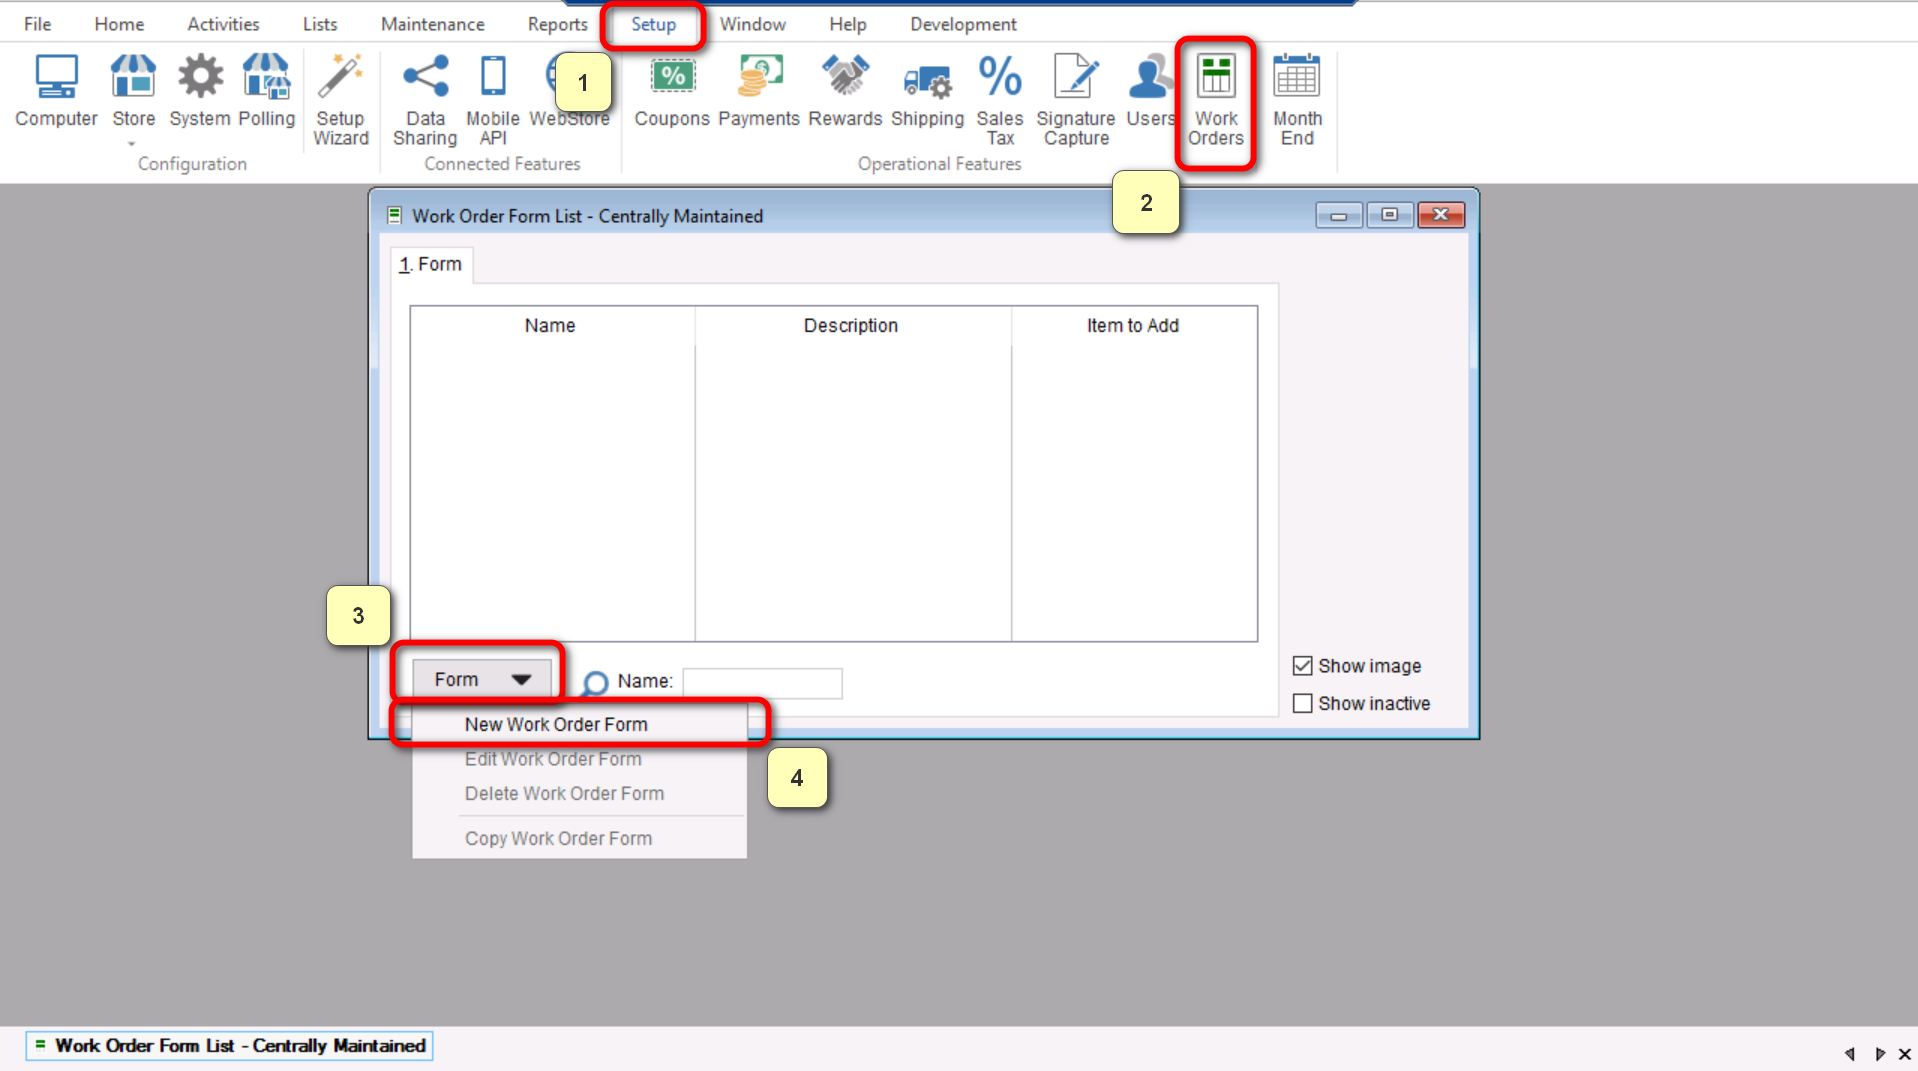Open Sales Tax percent icon
Image resolution: width=1918 pixels, height=1071 pixels.
999,99
